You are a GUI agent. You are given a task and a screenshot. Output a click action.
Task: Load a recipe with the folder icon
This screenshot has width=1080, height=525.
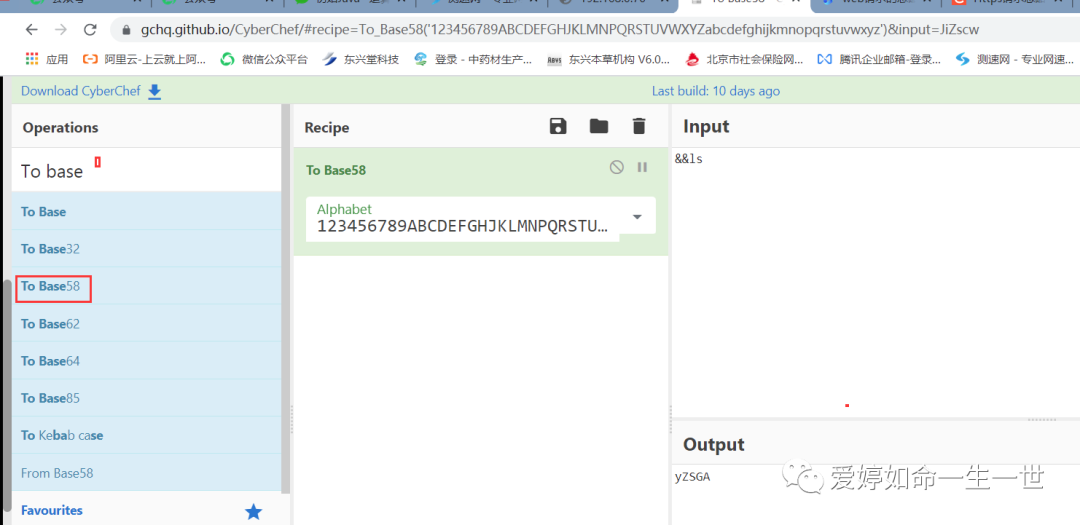(599, 126)
